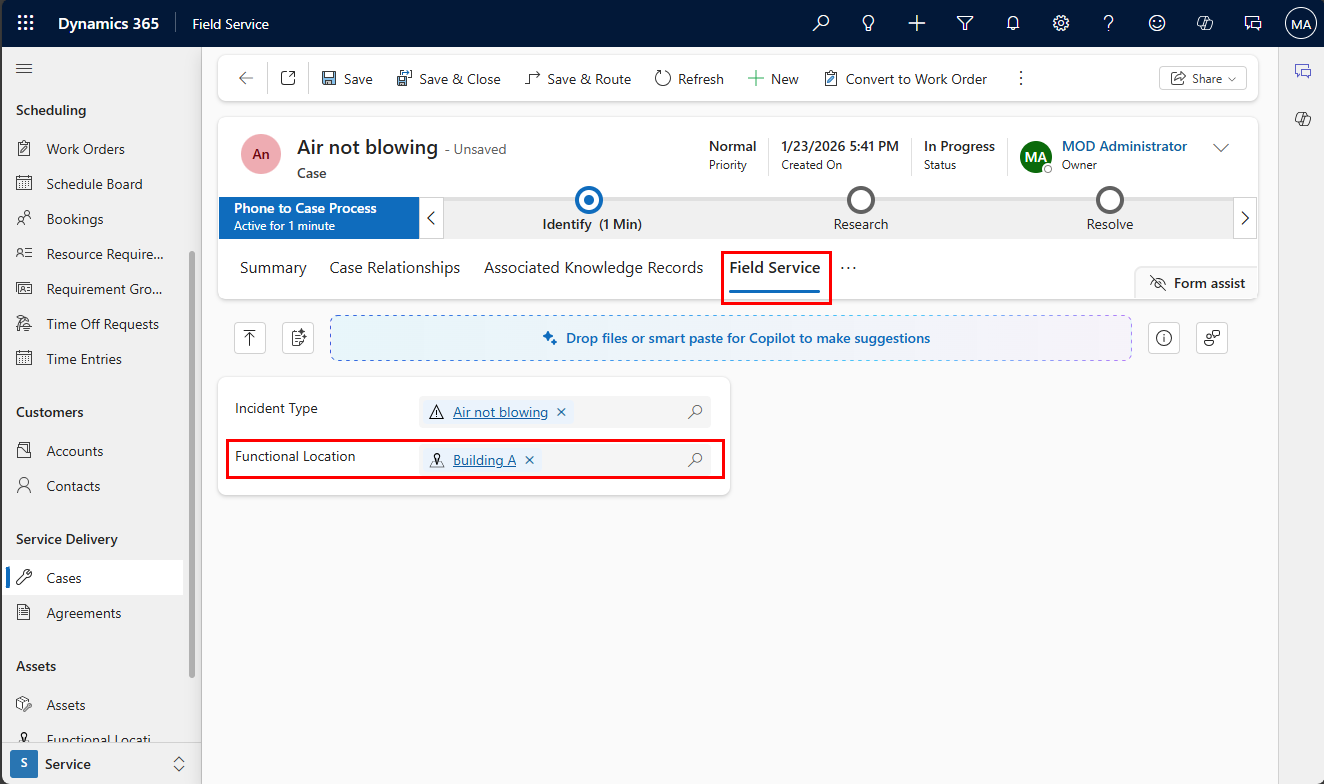Search Functional Location lookup magnifier

pyautogui.click(x=695, y=460)
